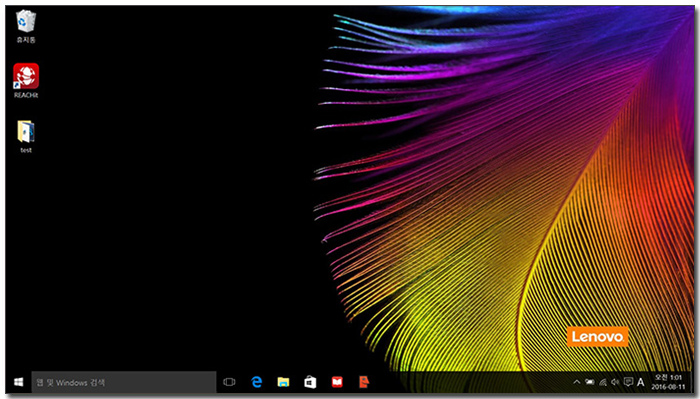Expand hidden system tray icons
This screenshot has width=700, height=399.
click(576, 382)
